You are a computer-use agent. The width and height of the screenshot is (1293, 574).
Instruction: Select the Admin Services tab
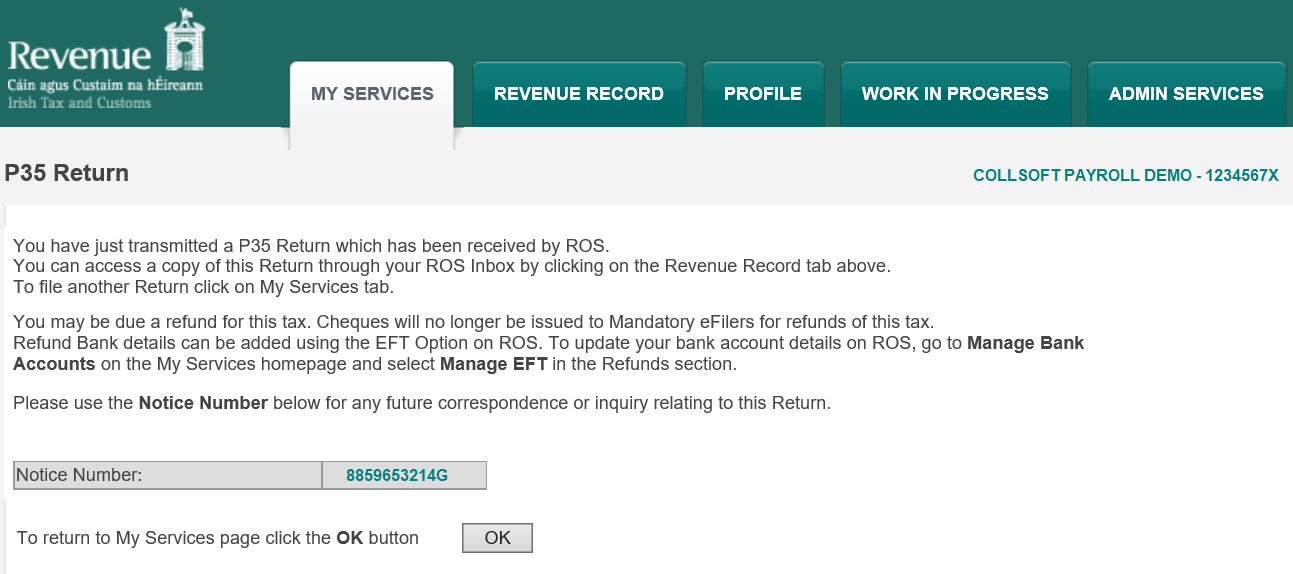(x=1185, y=94)
